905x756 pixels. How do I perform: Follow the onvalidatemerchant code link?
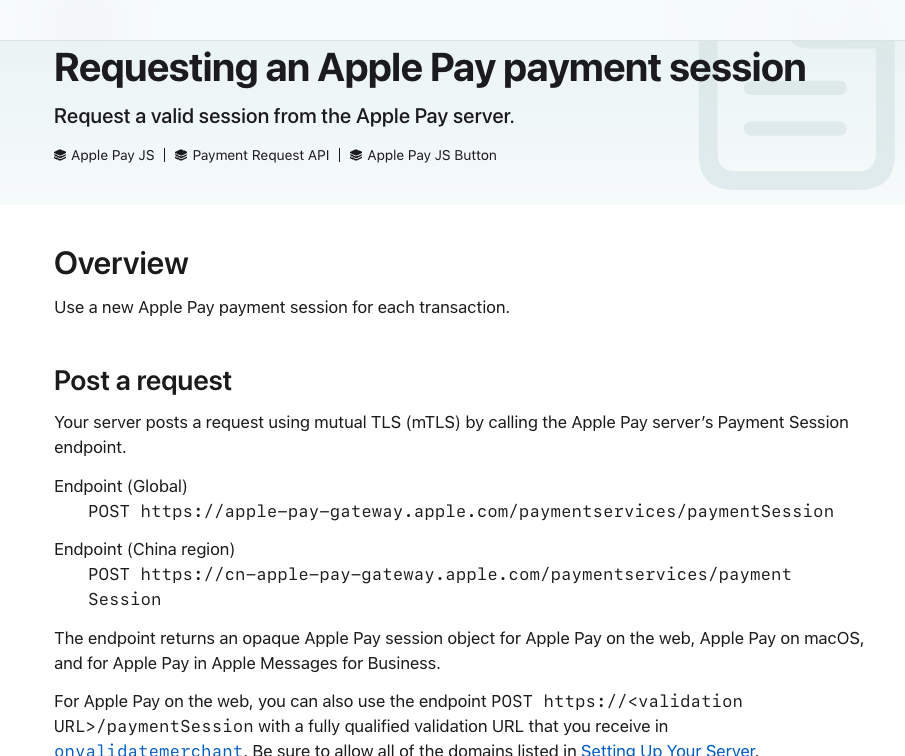[x=148, y=750]
